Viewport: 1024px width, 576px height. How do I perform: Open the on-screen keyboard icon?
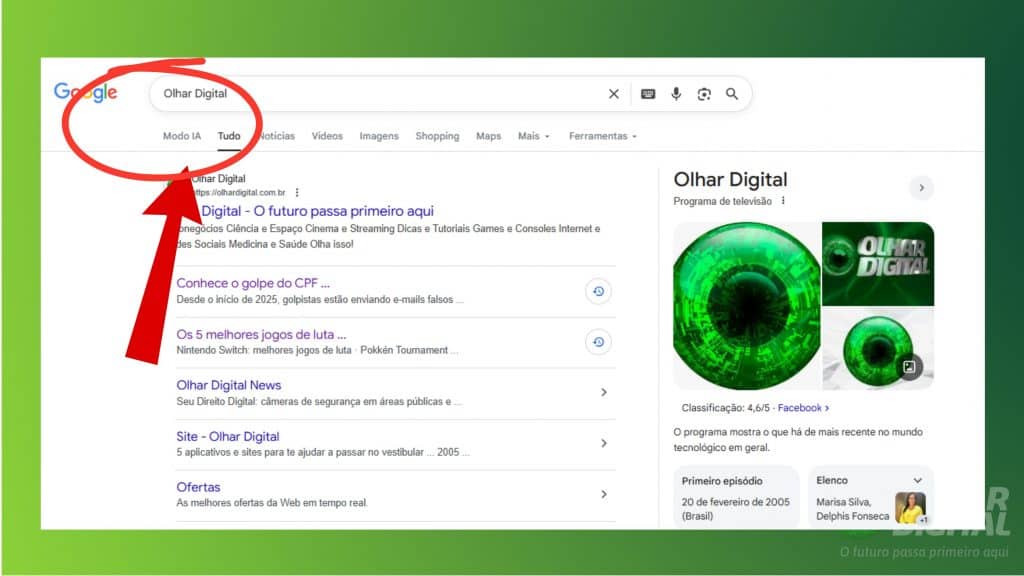pos(648,94)
